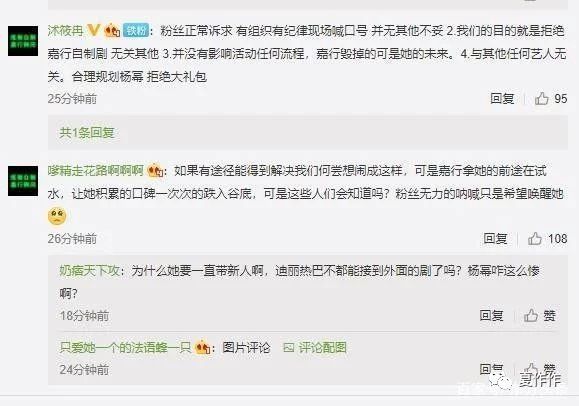Click the fan badge next to 嗲精走花路啊啊啊

pos(155,171)
